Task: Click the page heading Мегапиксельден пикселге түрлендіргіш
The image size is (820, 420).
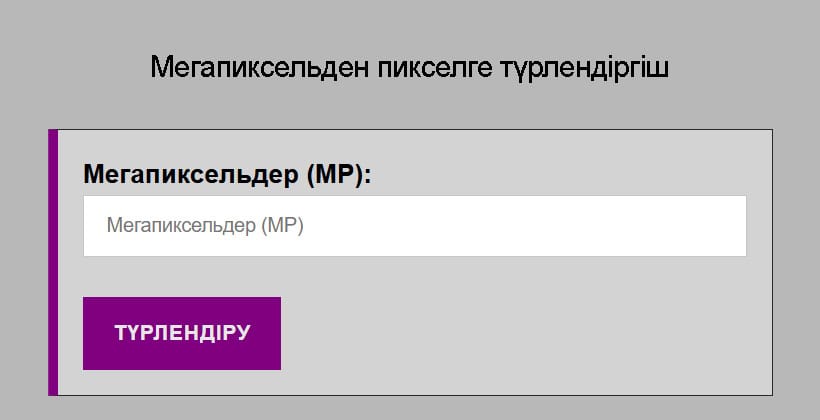Action: [x=410, y=68]
